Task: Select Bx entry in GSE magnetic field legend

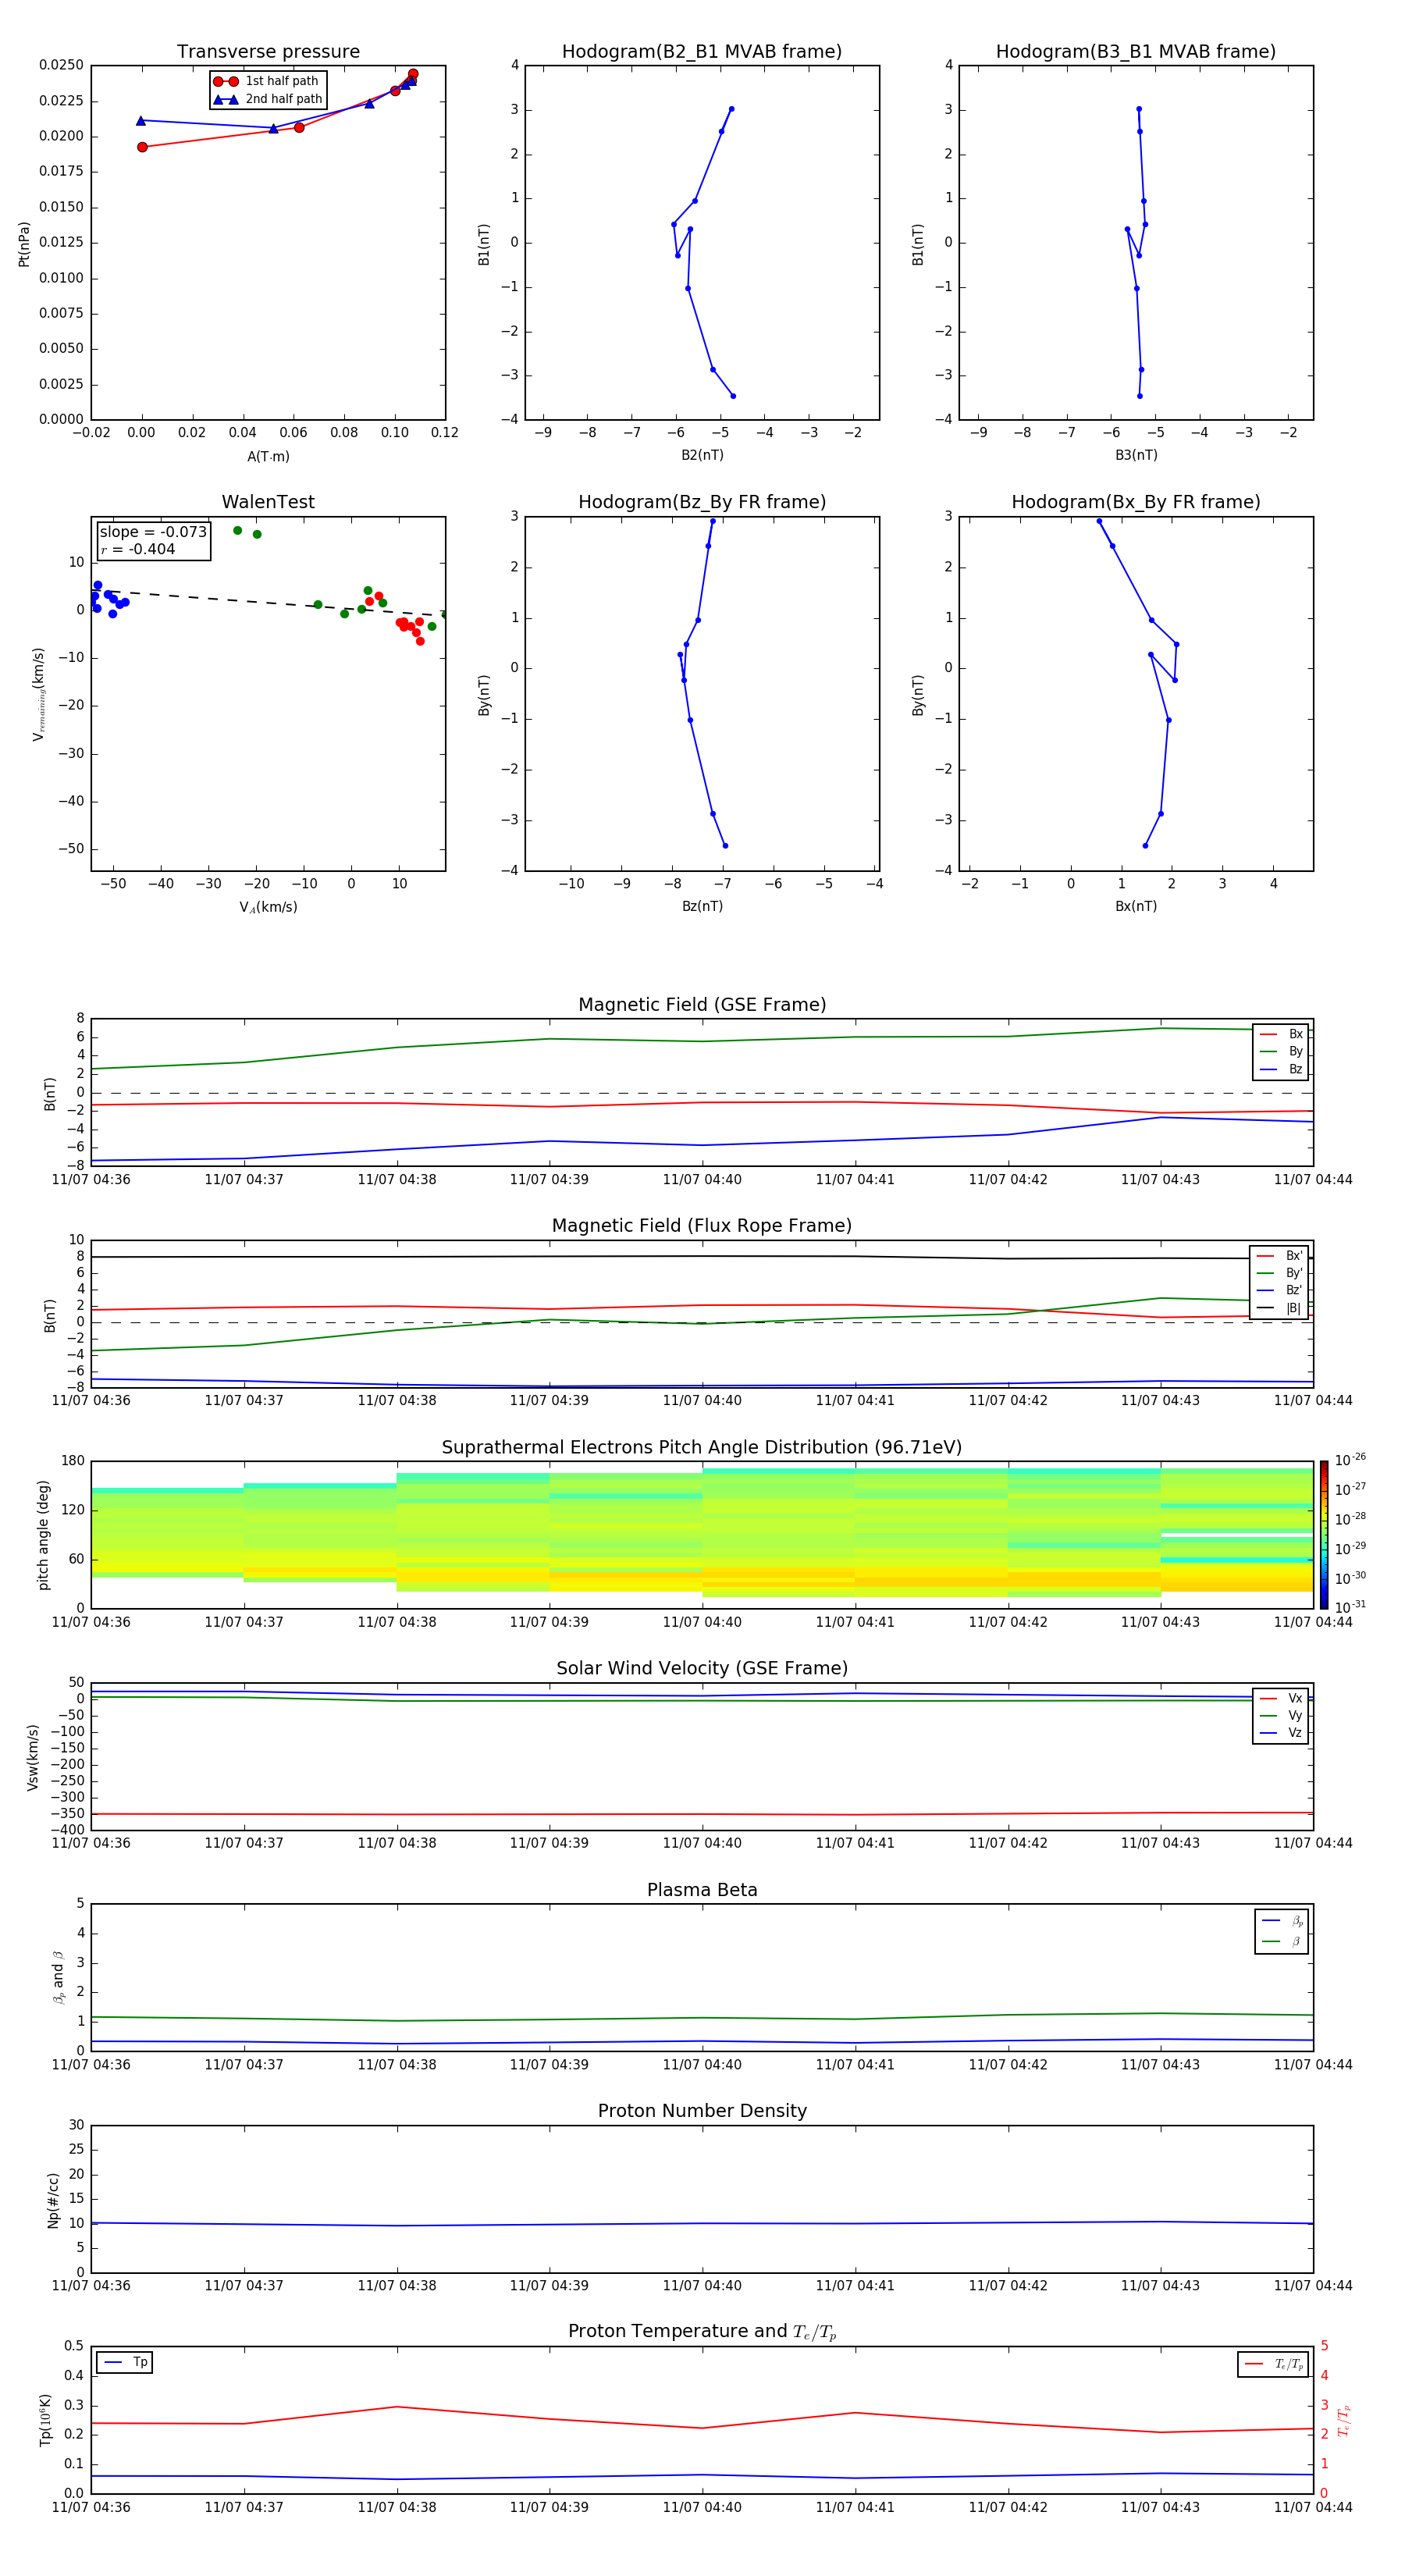Action: tap(1281, 1034)
